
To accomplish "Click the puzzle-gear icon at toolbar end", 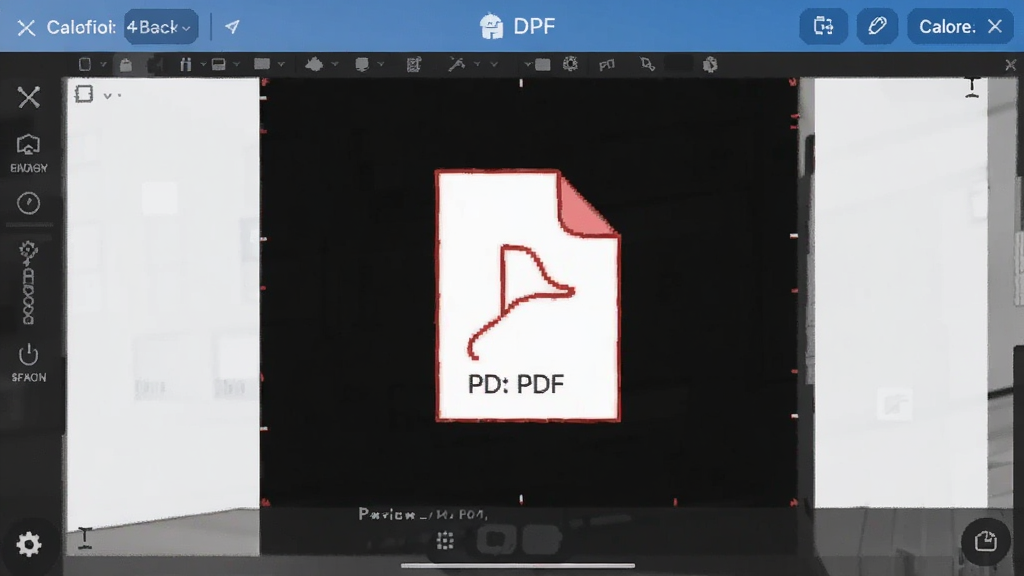I will coord(710,64).
